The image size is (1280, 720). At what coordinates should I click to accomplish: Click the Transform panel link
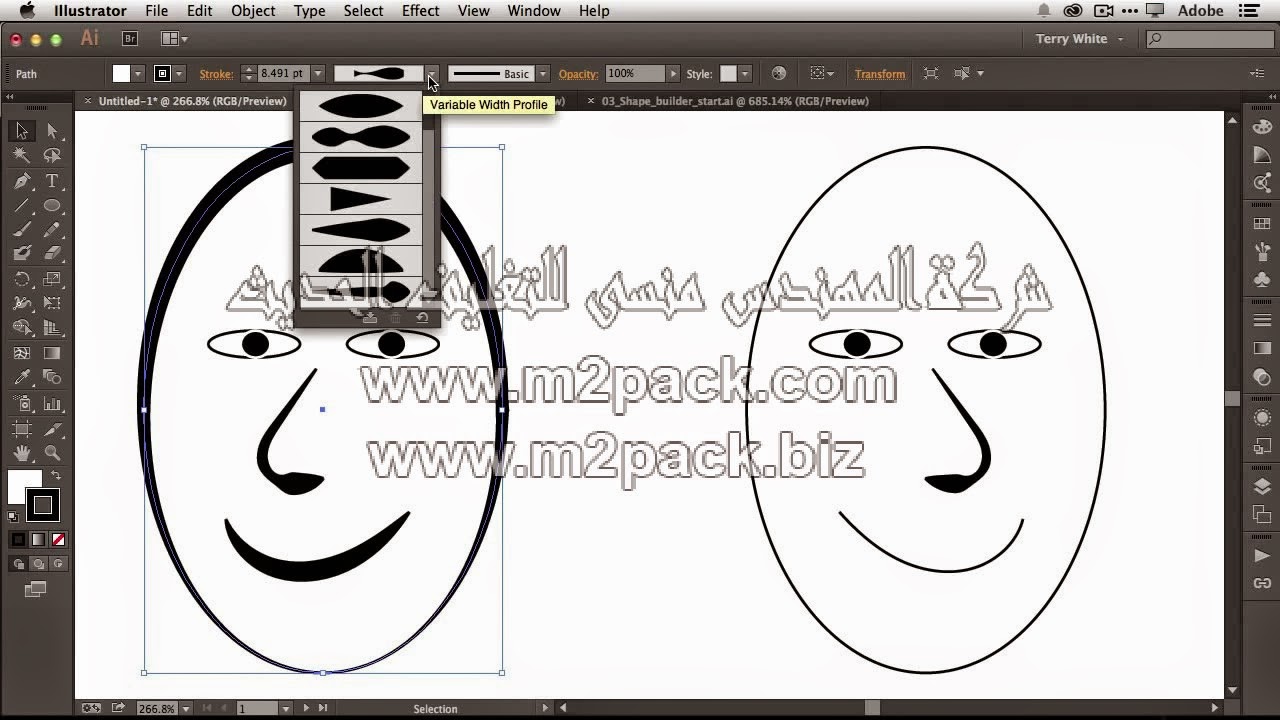pos(880,74)
